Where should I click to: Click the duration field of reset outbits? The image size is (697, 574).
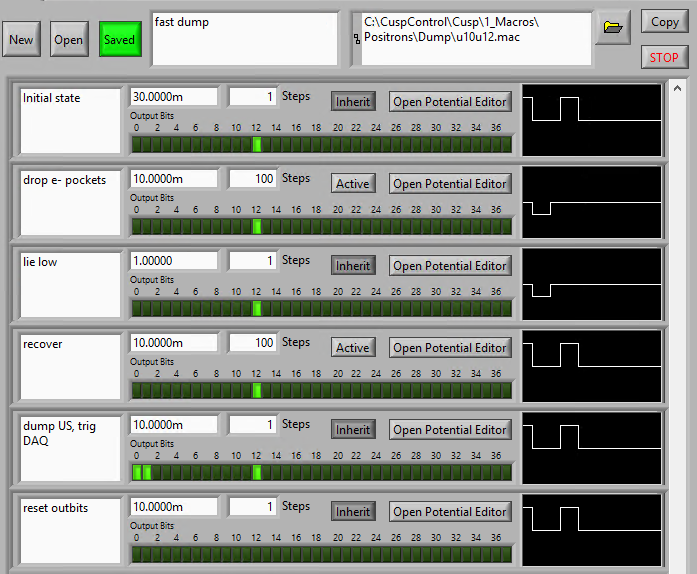(174, 507)
